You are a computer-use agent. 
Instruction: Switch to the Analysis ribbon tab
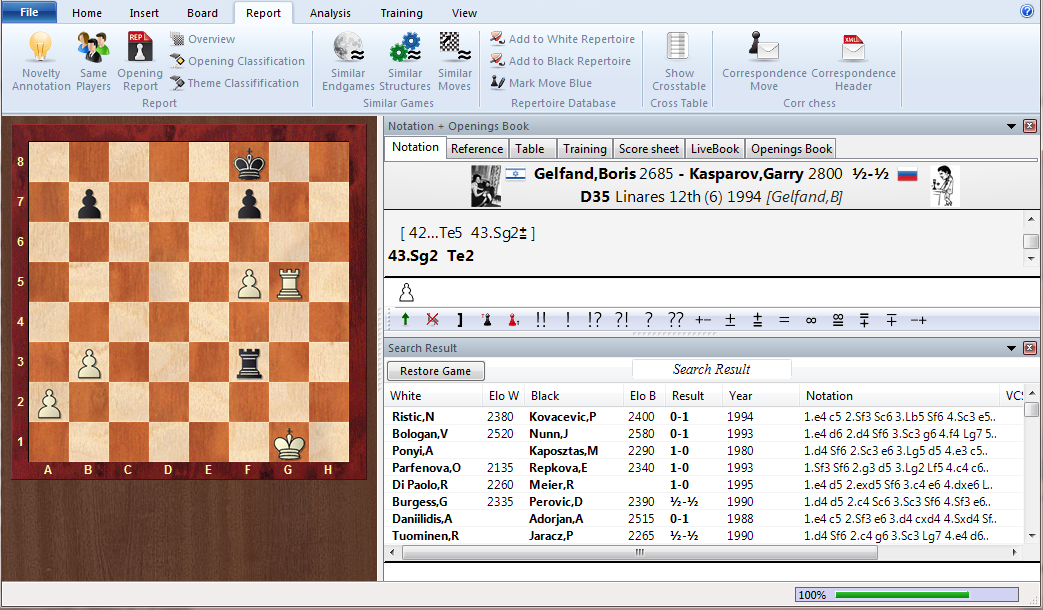pyautogui.click(x=331, y=13)
